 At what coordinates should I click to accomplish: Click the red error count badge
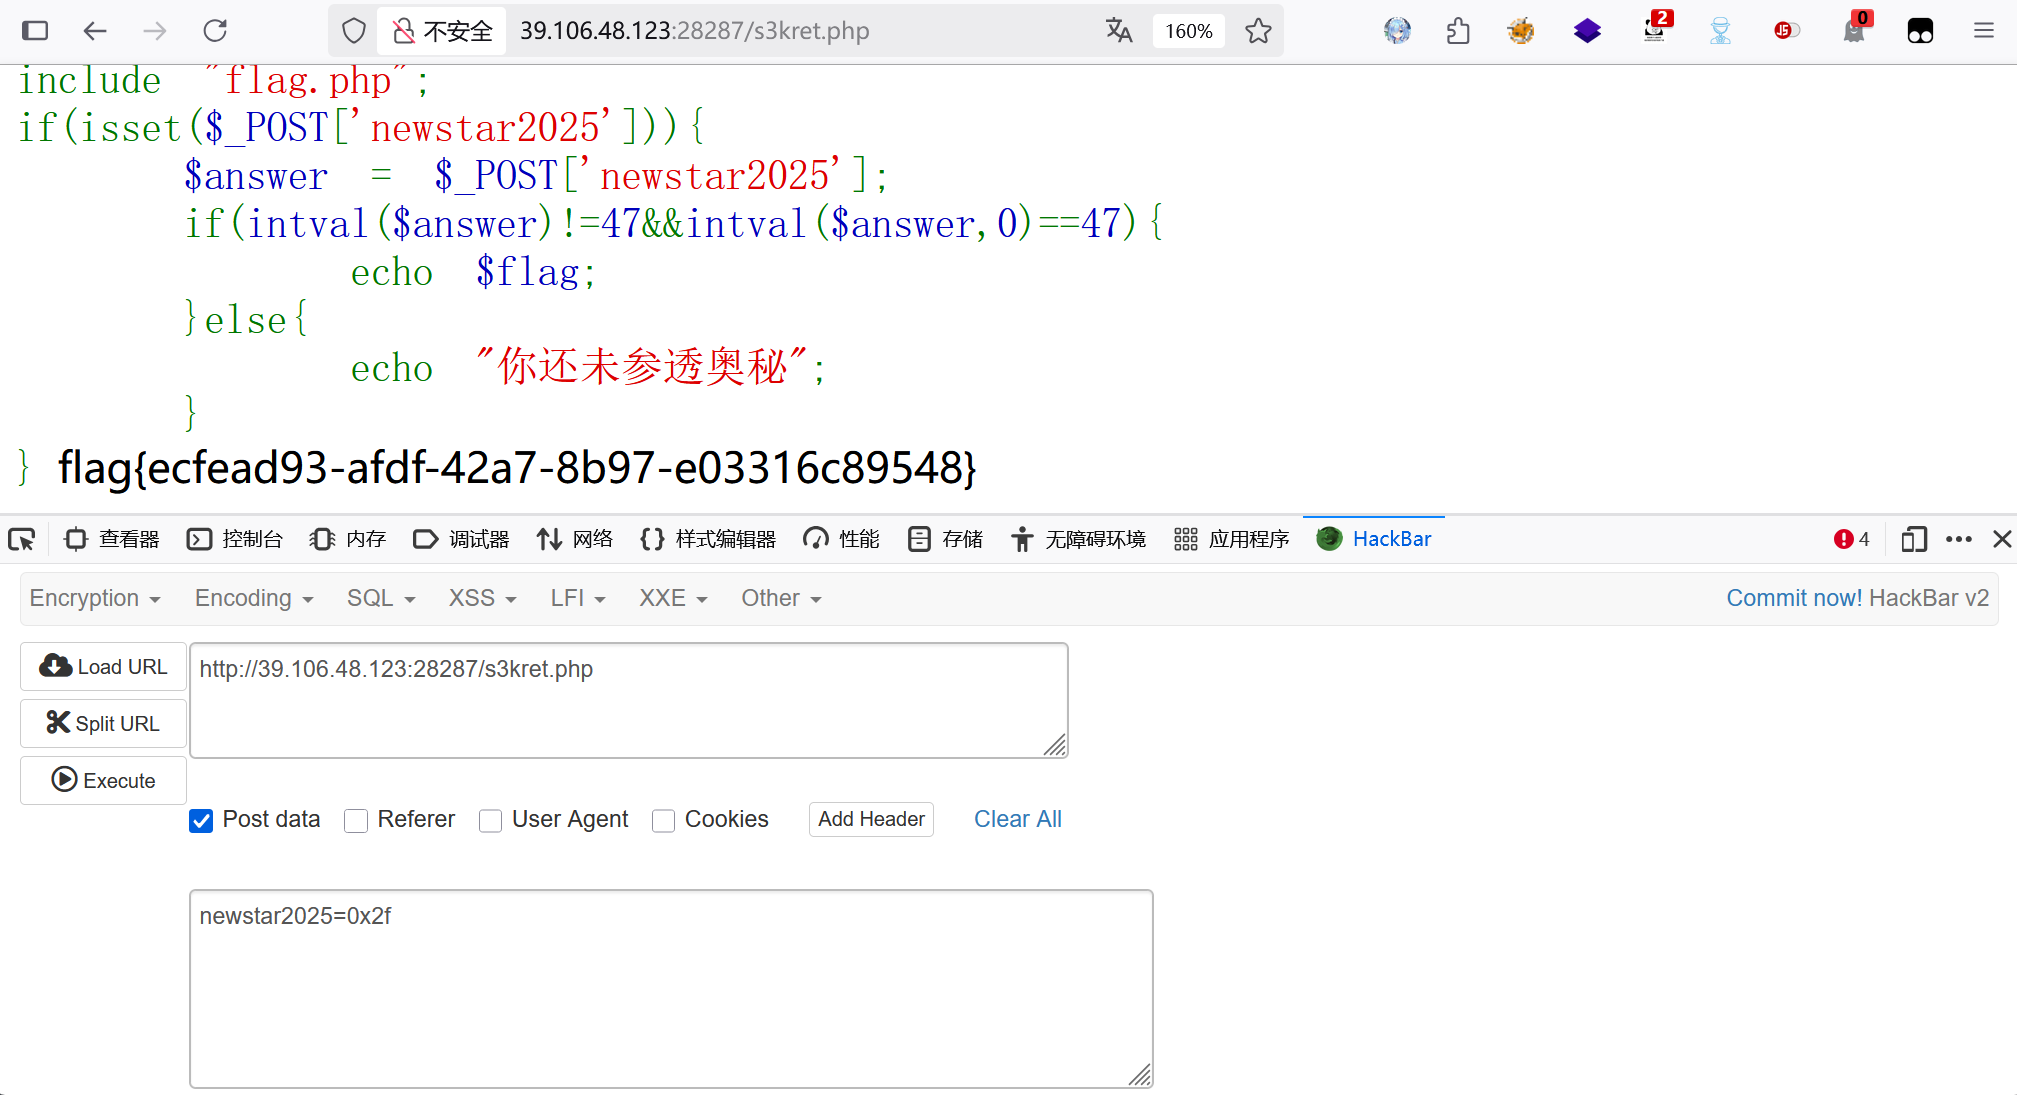[1851, 540]
